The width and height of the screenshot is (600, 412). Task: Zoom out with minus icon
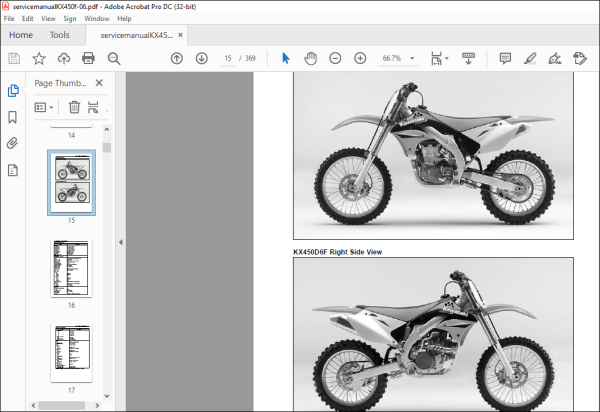coord(335,59)
